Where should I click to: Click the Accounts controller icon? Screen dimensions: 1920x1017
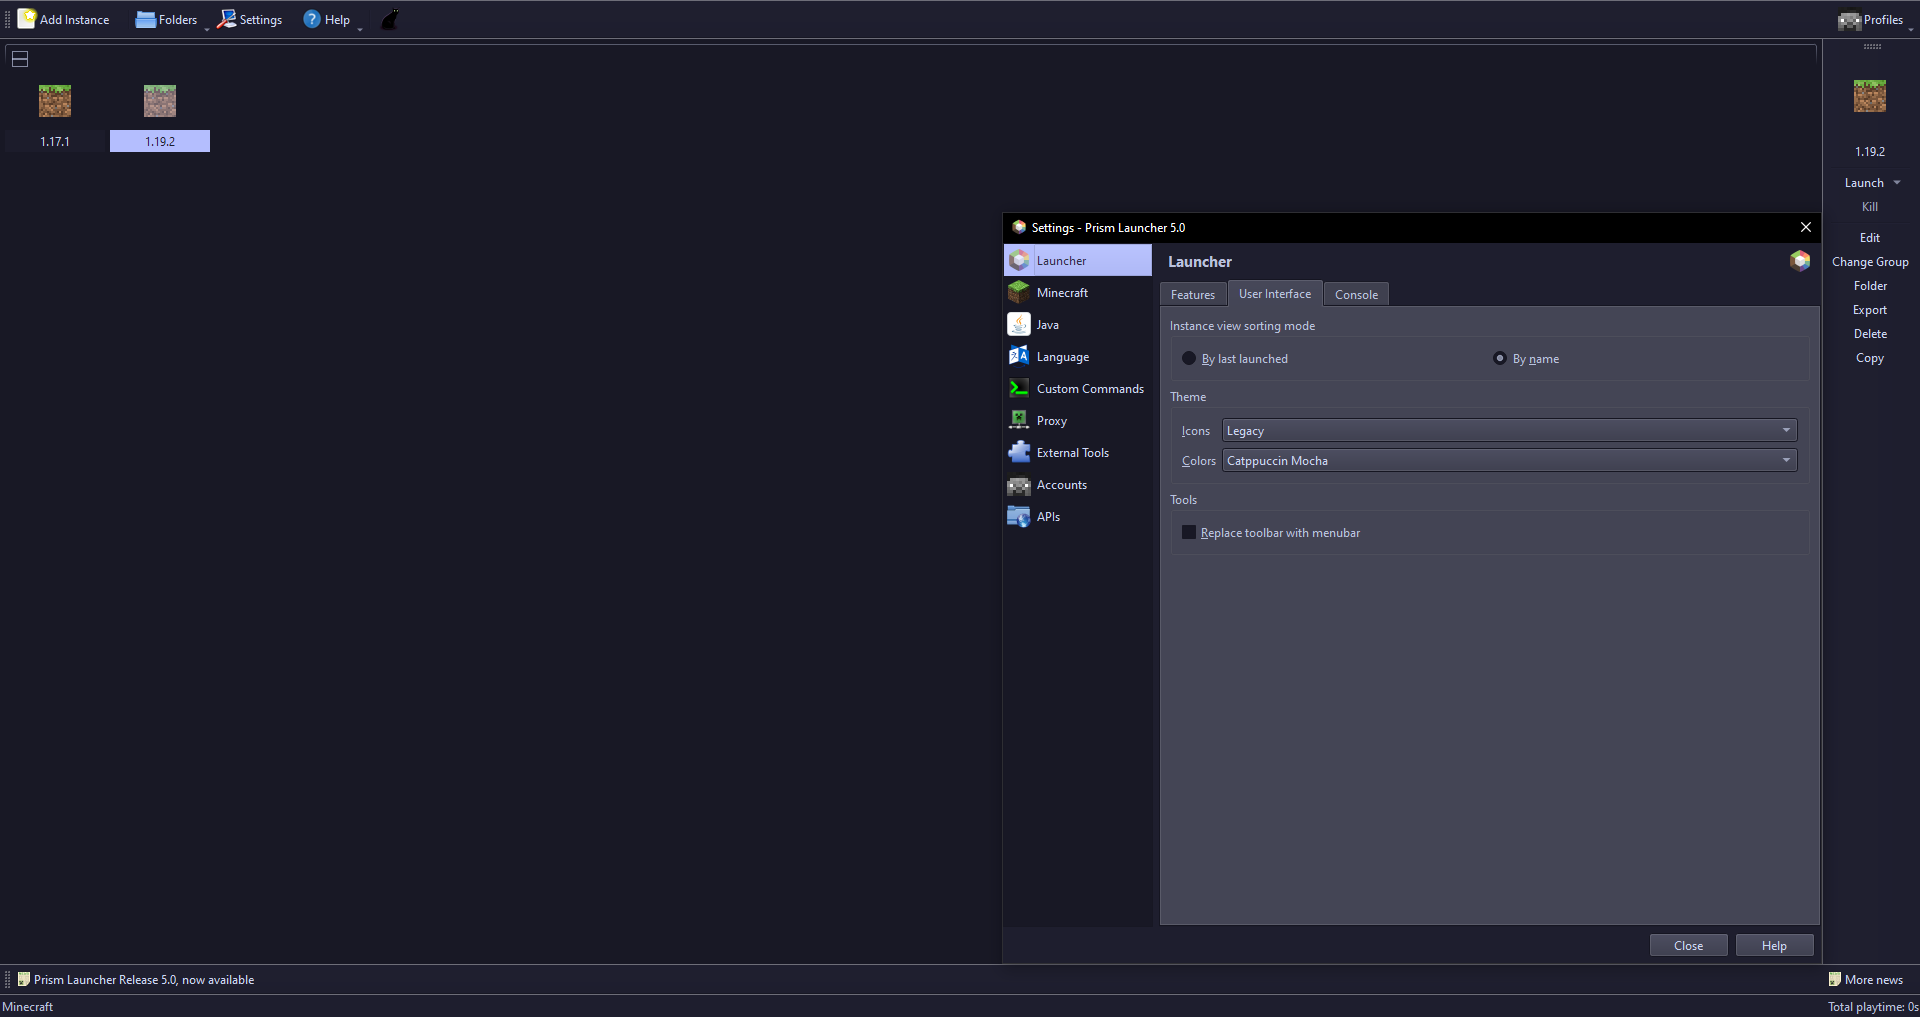point(1019,485)
